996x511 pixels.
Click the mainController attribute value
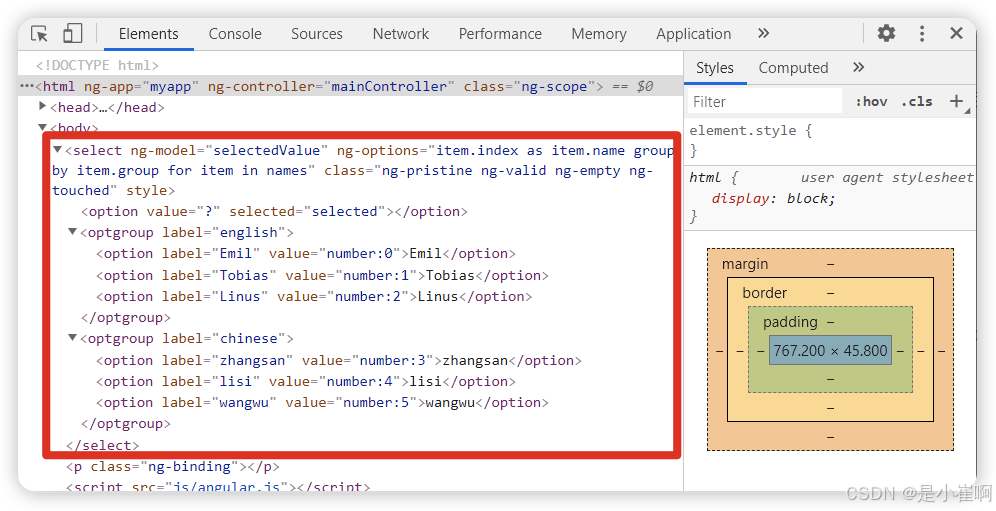(389, 86)
